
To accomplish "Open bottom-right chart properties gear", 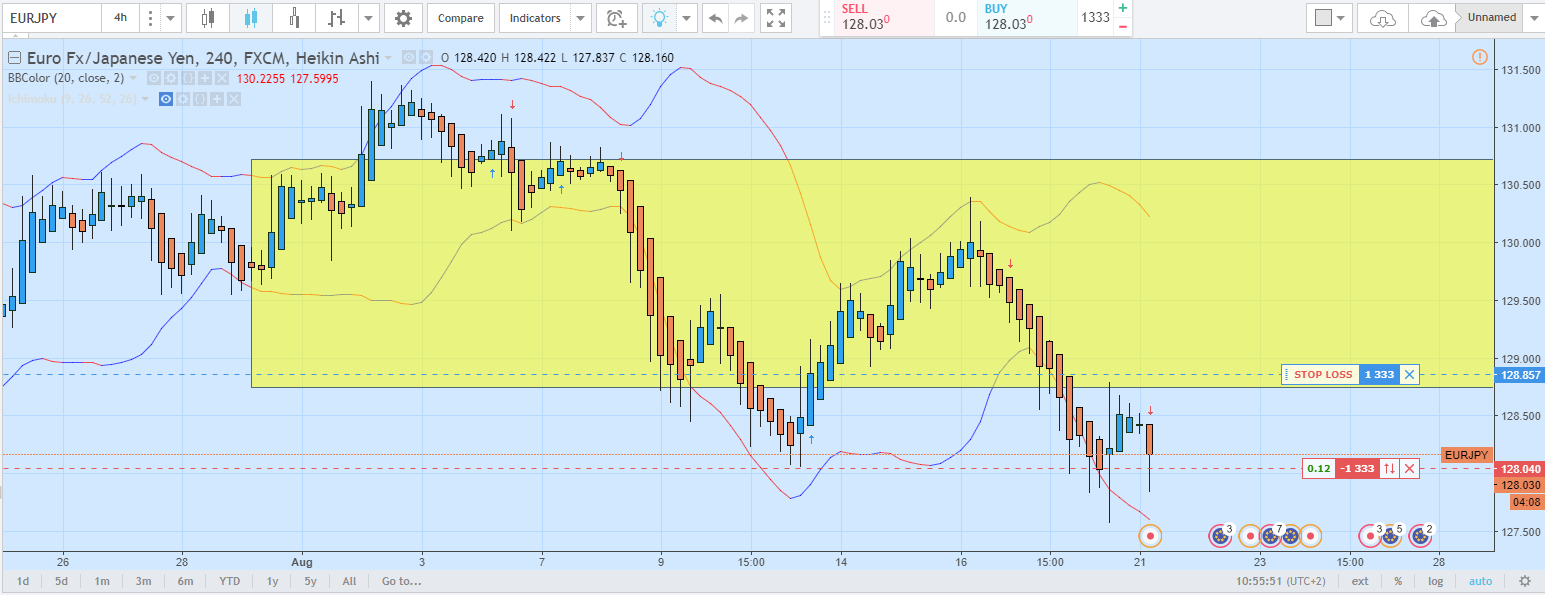I will 1524,581.
